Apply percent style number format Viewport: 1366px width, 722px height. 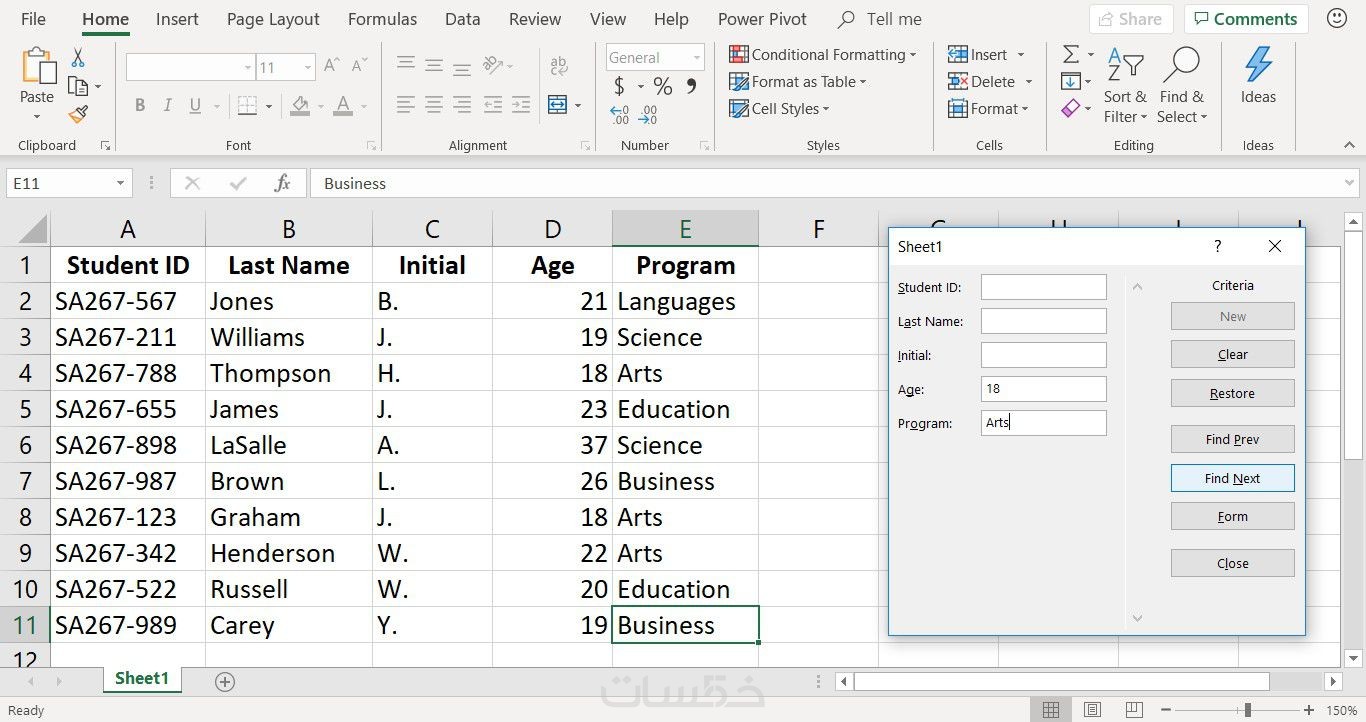point(663,86)
